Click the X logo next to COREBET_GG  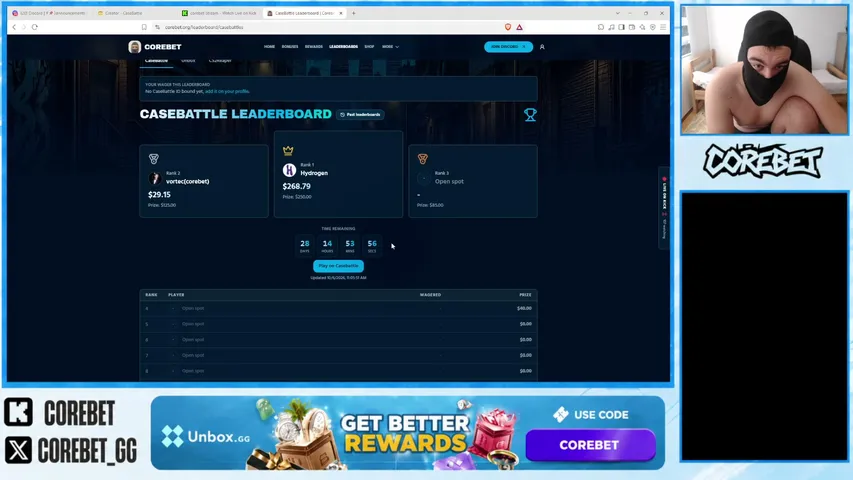point(18,451)
